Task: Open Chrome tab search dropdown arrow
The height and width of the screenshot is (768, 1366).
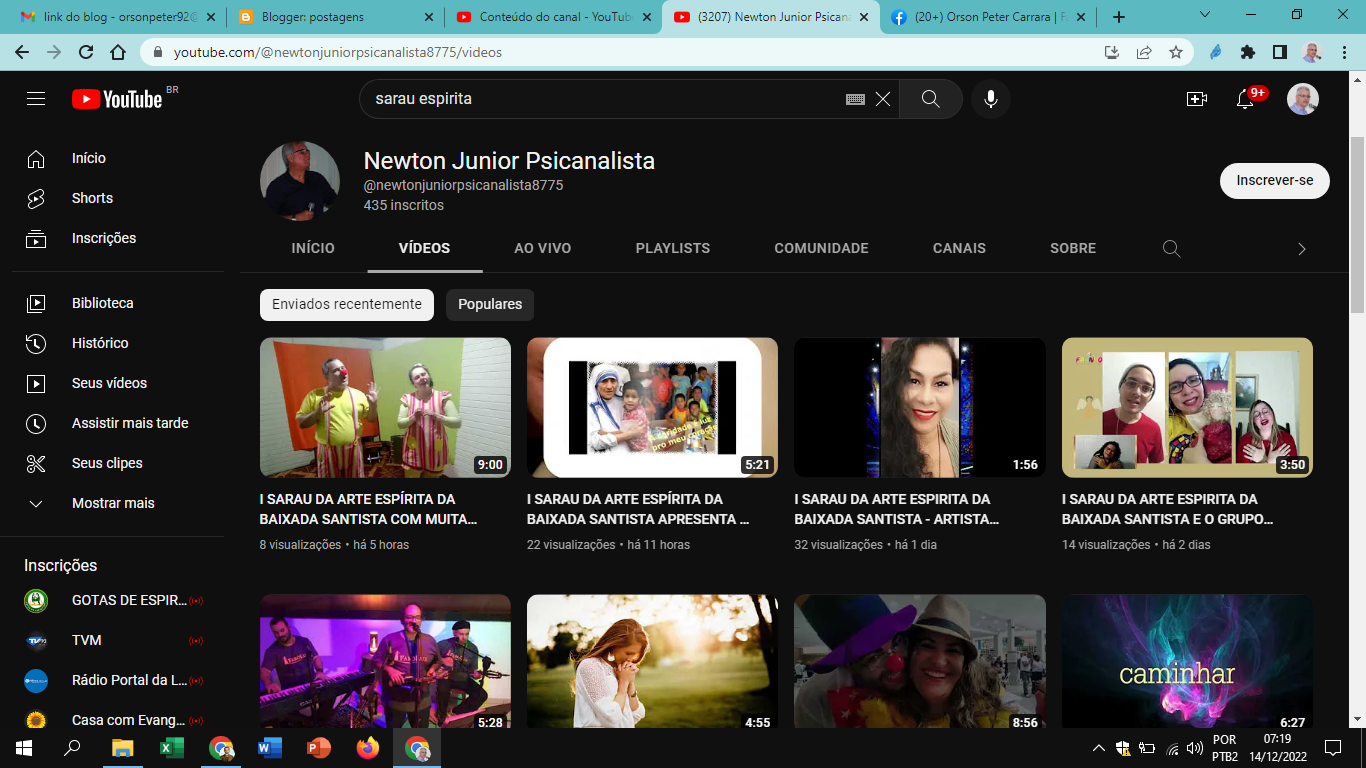Action: (x=1205, y=16)
